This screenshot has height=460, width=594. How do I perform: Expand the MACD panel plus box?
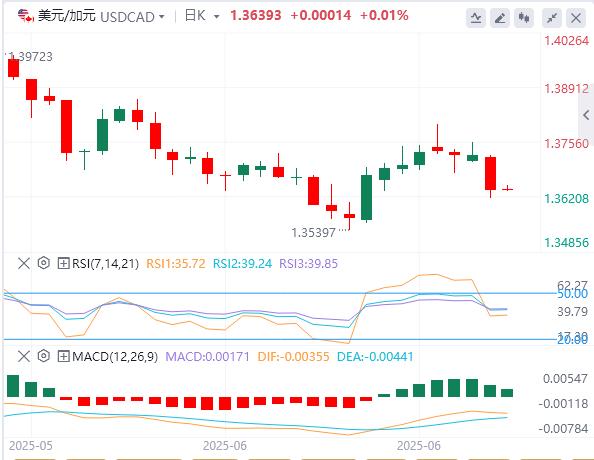pyautogui.click(x=63, y=357)
